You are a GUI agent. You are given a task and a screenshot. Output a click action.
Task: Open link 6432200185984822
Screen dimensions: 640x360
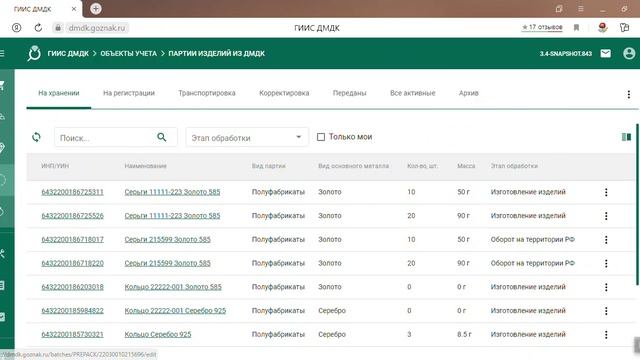[72, 311]
